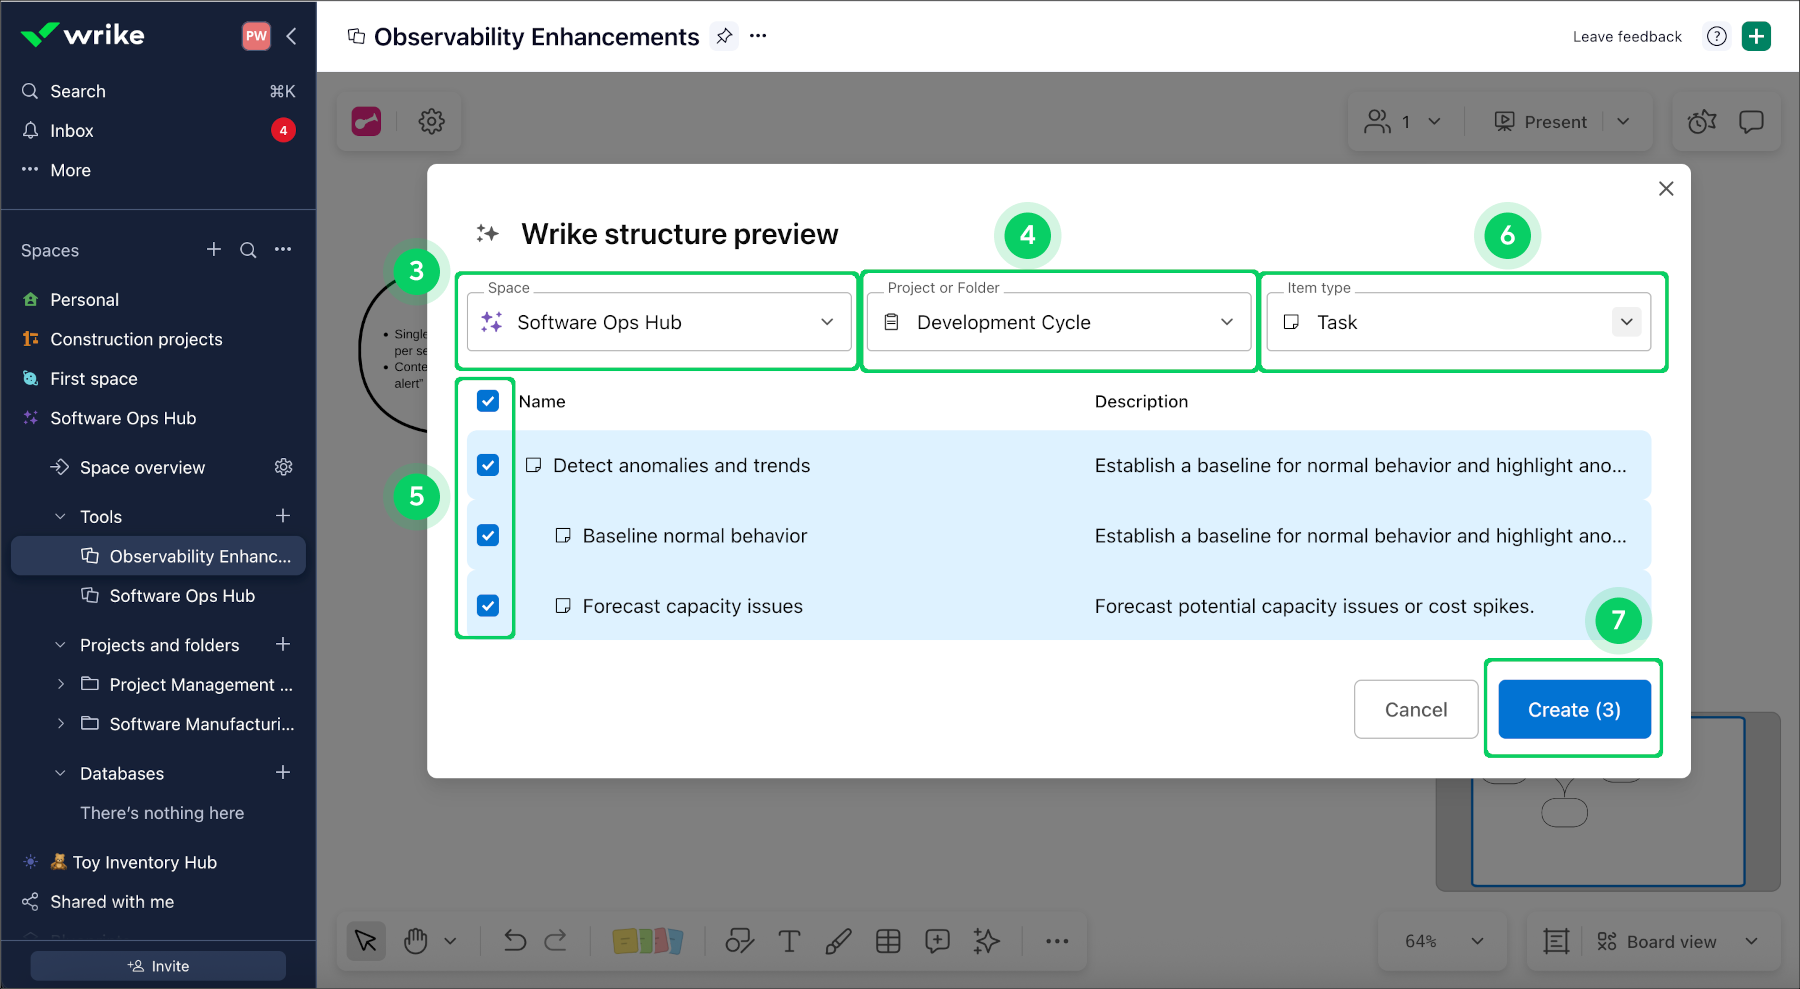Image resolution: width=1800 pixels, height=989 pixels.
Task: Uncheck the select-all checkbox by Name
Action: coord(488,401)
